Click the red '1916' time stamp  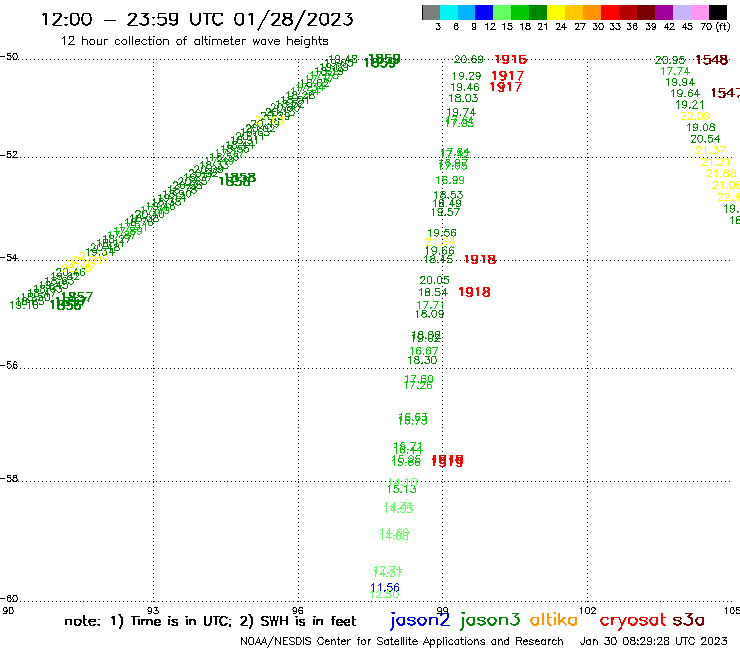[511, 59]
